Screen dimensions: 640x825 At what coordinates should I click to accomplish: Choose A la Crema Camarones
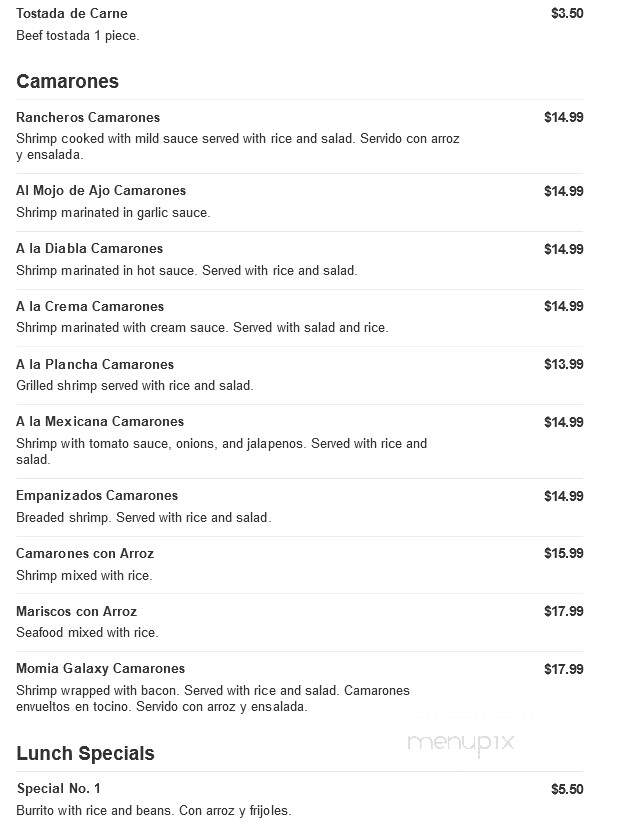point(90,306)
